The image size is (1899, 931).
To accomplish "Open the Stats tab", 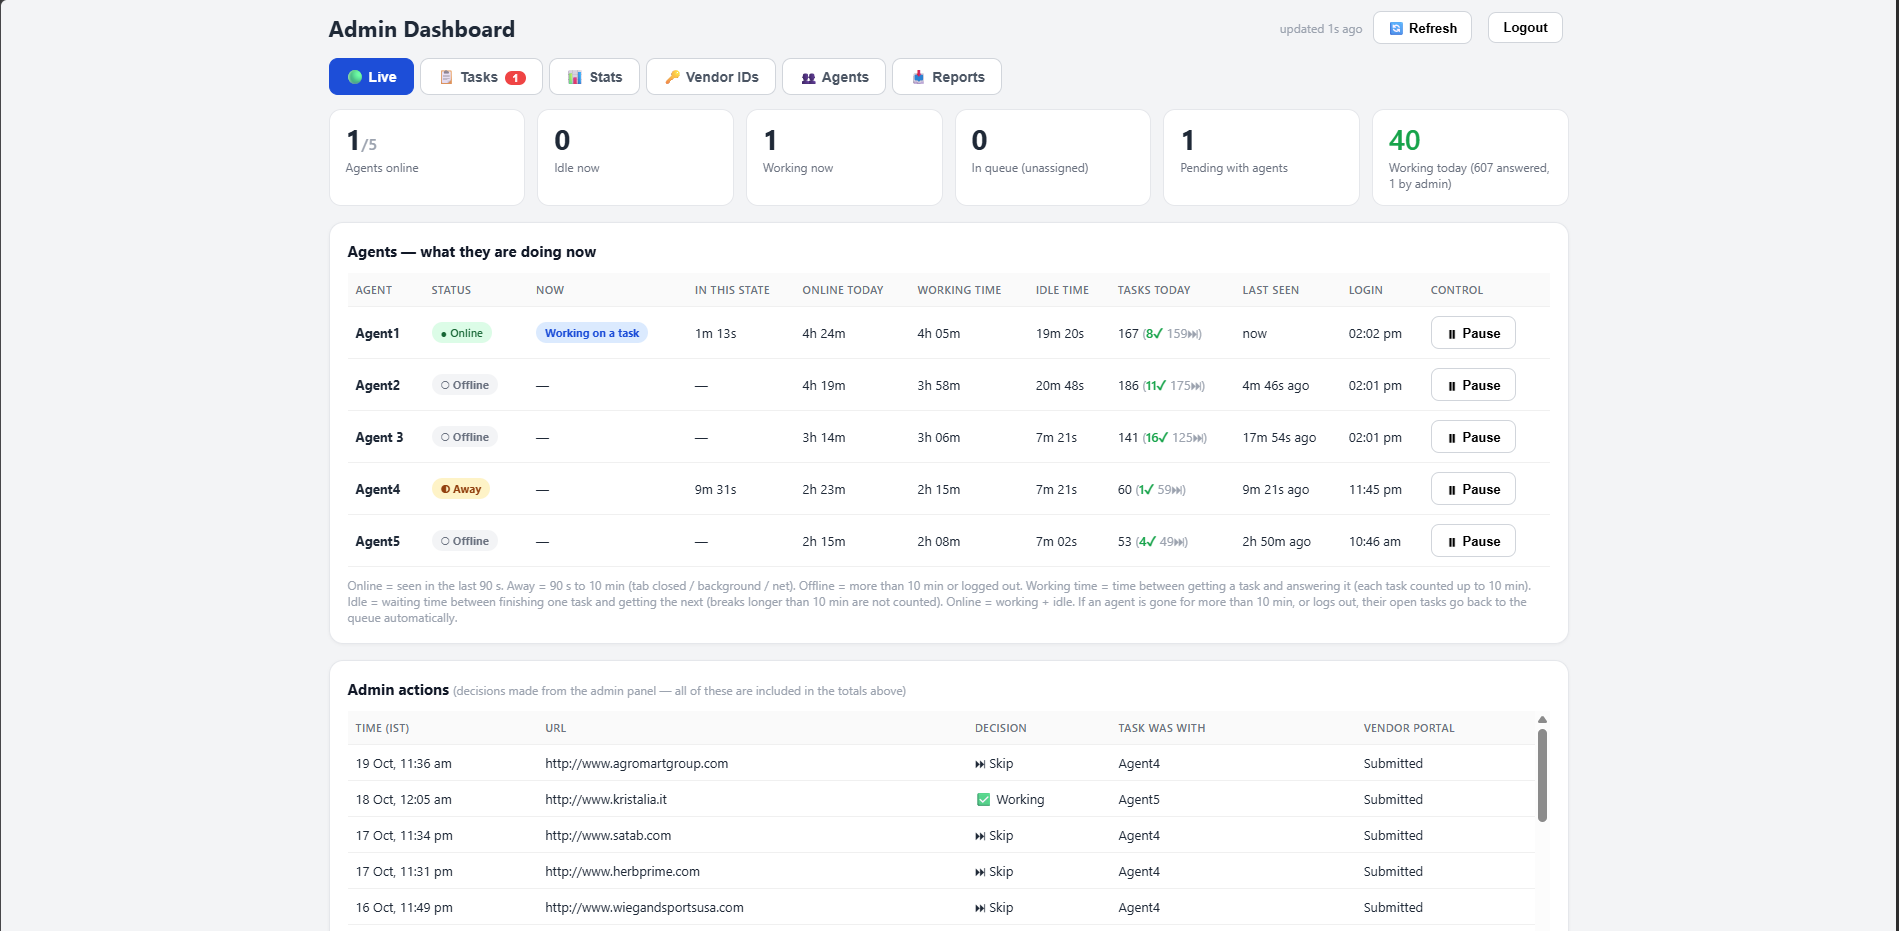I will pos(594,77).
